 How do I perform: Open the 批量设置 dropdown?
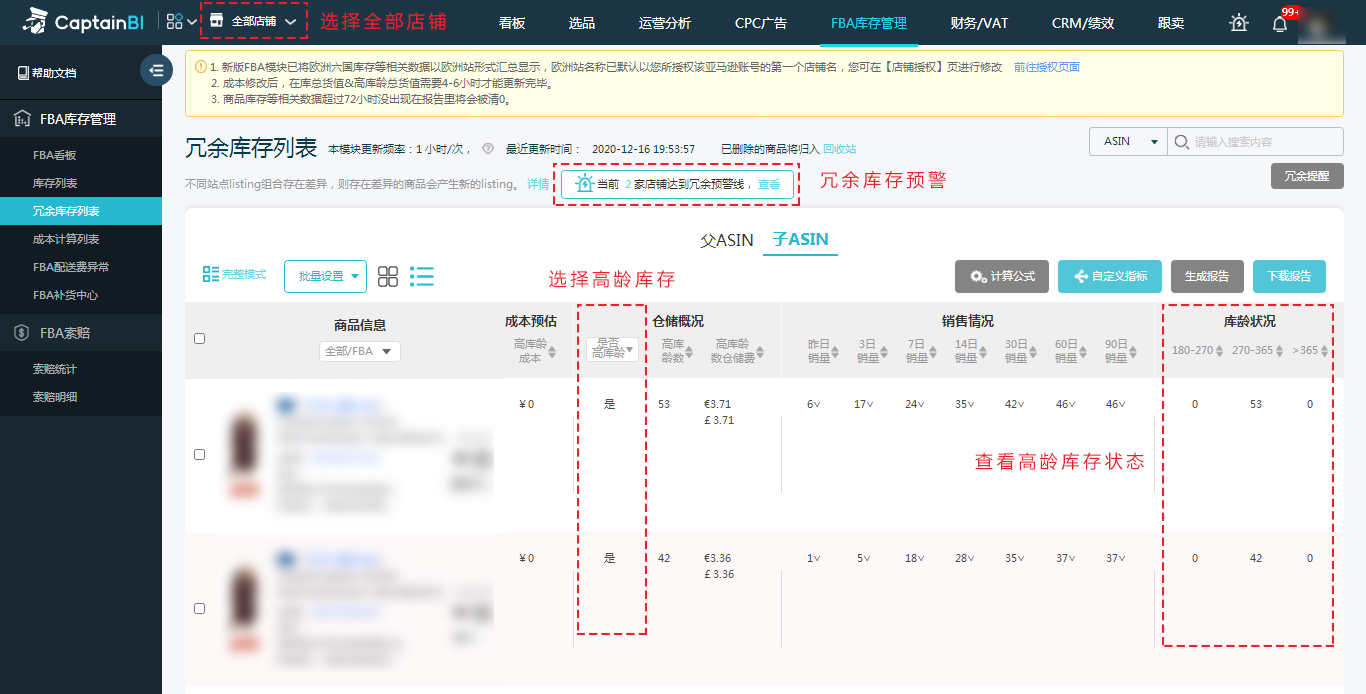point(326,277)
